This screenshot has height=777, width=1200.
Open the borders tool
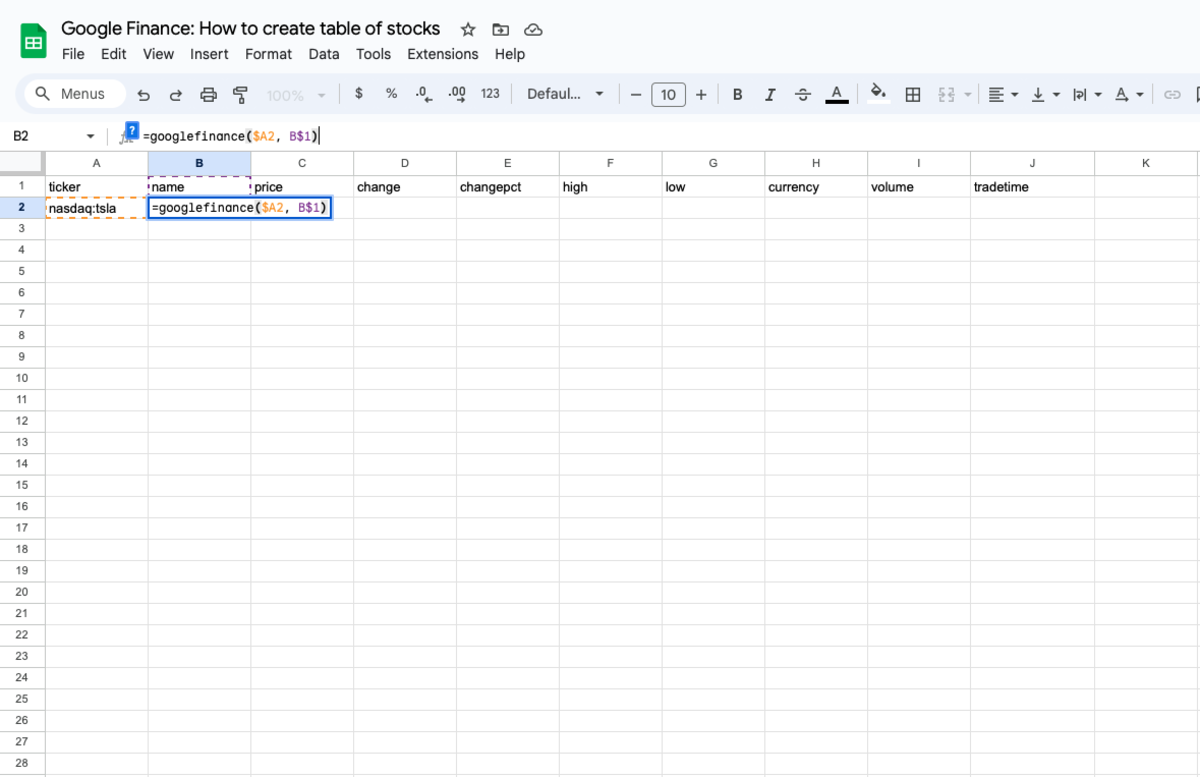pyautogui.click(x=912, y=94)
